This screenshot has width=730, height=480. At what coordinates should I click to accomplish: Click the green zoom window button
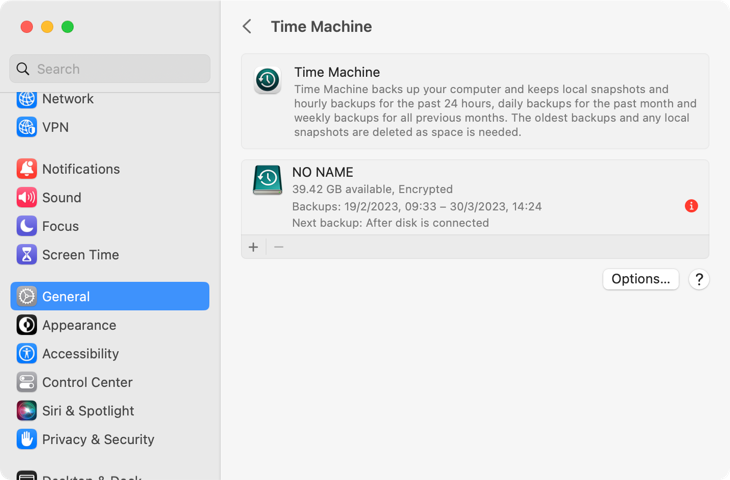click(68, 27)
